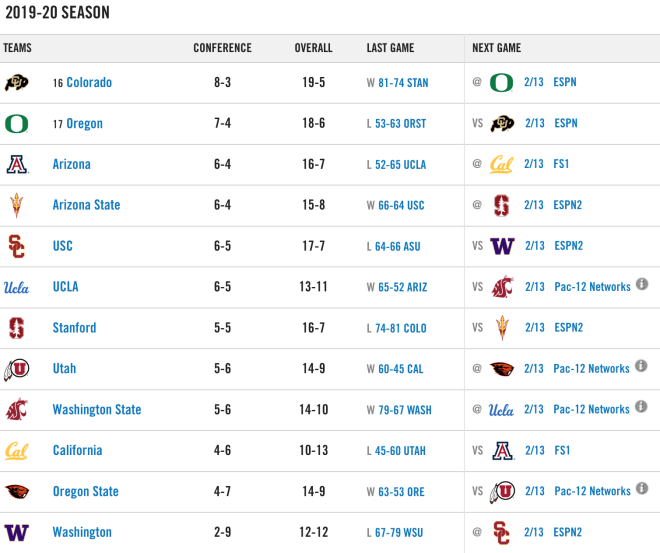Click the 2/13 date in Utah's next game

(534, 369)
